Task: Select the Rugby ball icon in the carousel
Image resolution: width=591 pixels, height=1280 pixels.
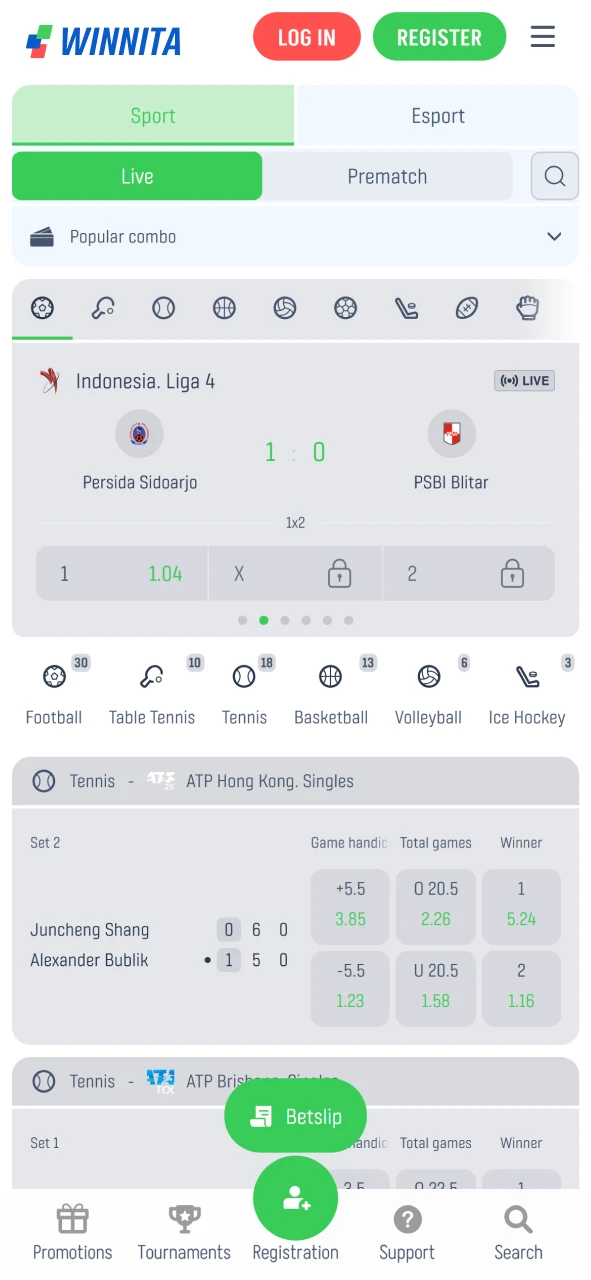Action: [x=467, y=308]
